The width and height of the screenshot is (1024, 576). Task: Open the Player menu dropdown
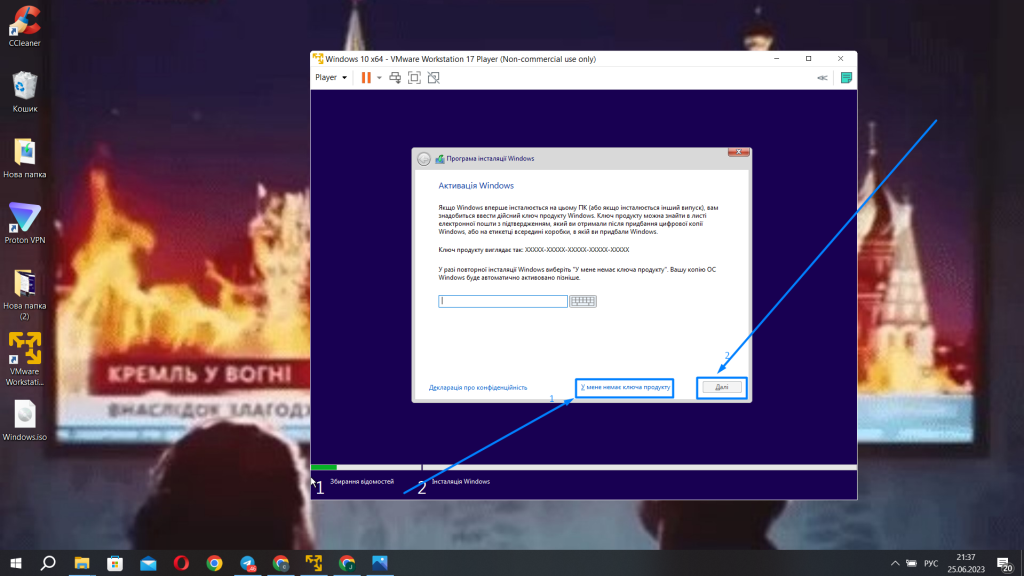[330, 77]
